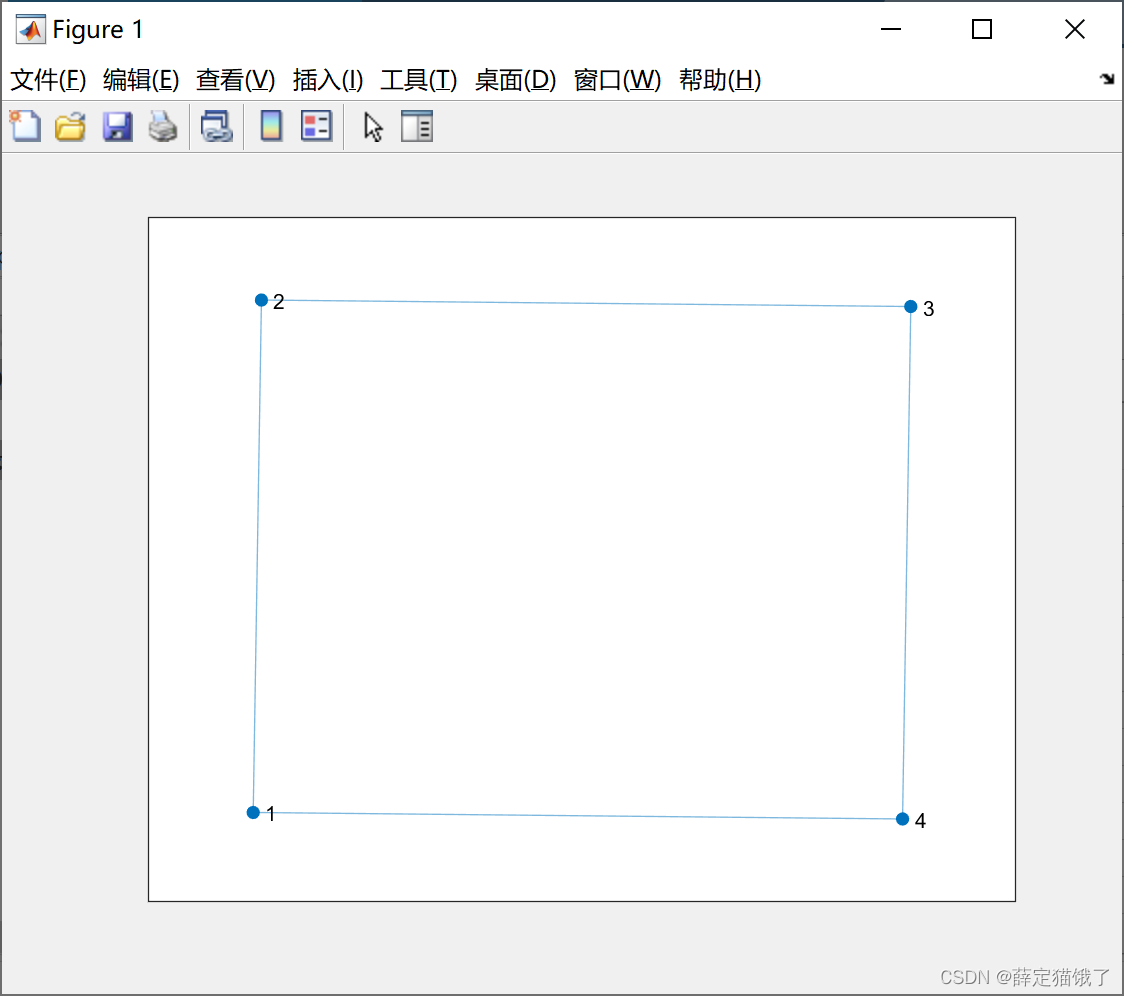The height and width of the screenshot is (996, 1124).
Task: Open the 窗口(W) menu
Action: point(617,80)
